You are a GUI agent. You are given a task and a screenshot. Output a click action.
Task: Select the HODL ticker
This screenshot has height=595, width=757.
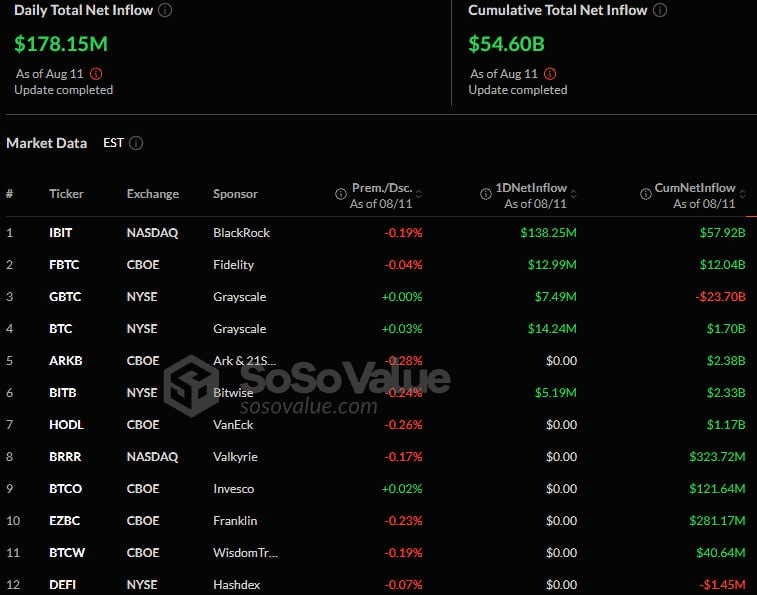tap(66, 425)
